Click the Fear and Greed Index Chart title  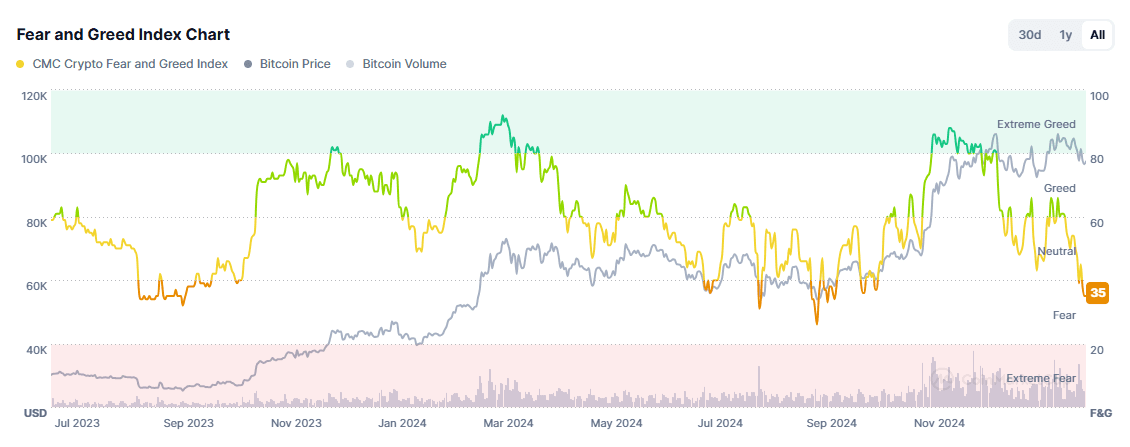pyautogui.click(x=123, y=34)
